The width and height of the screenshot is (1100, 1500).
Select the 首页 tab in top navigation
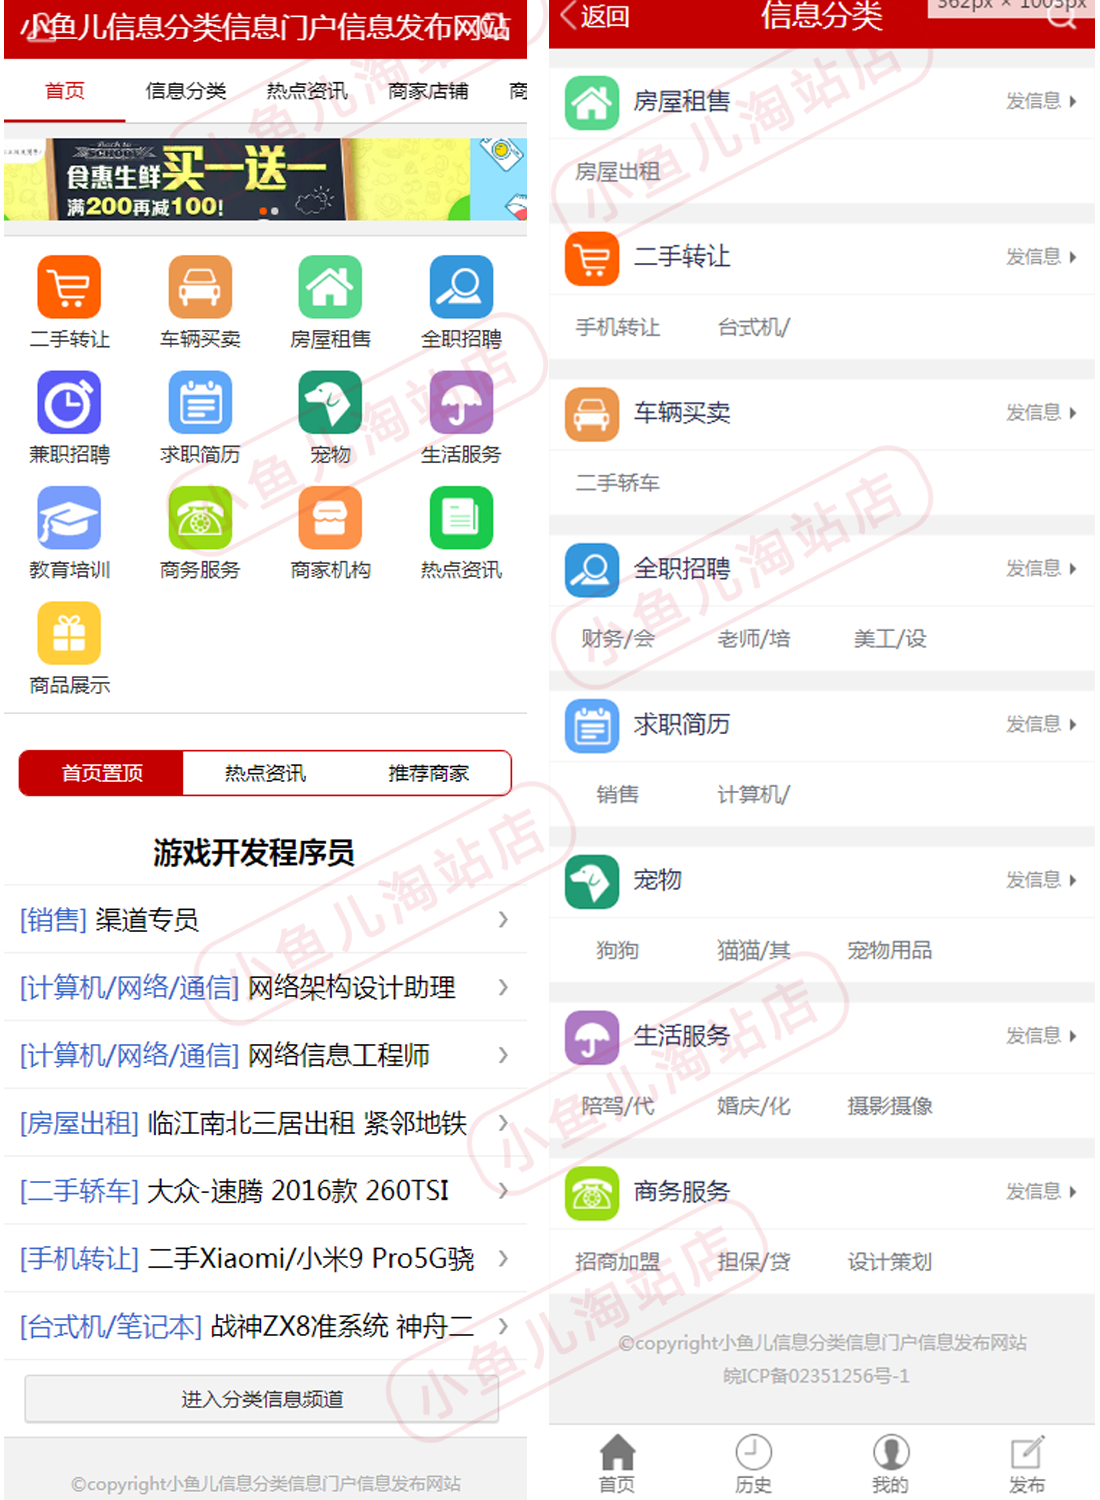click(x=65, y=91)
